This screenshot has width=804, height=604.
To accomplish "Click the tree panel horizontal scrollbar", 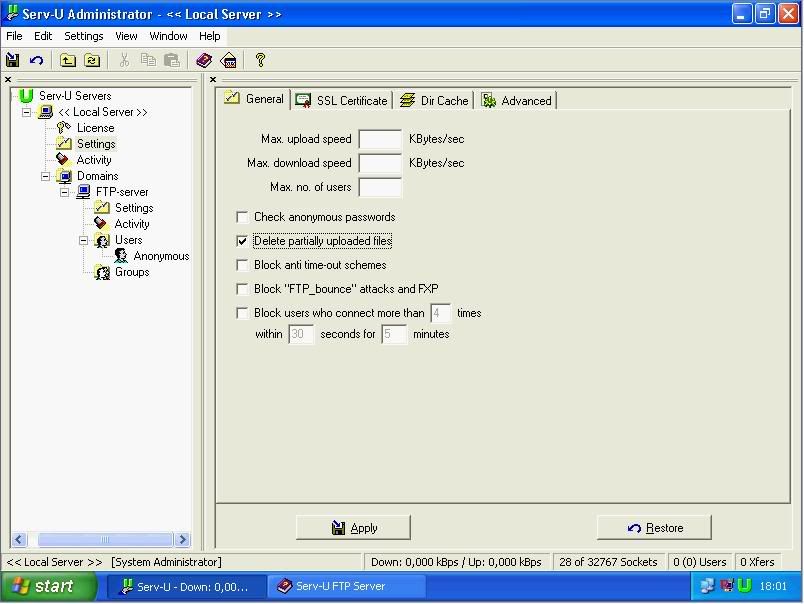I will tap(100, 540).
